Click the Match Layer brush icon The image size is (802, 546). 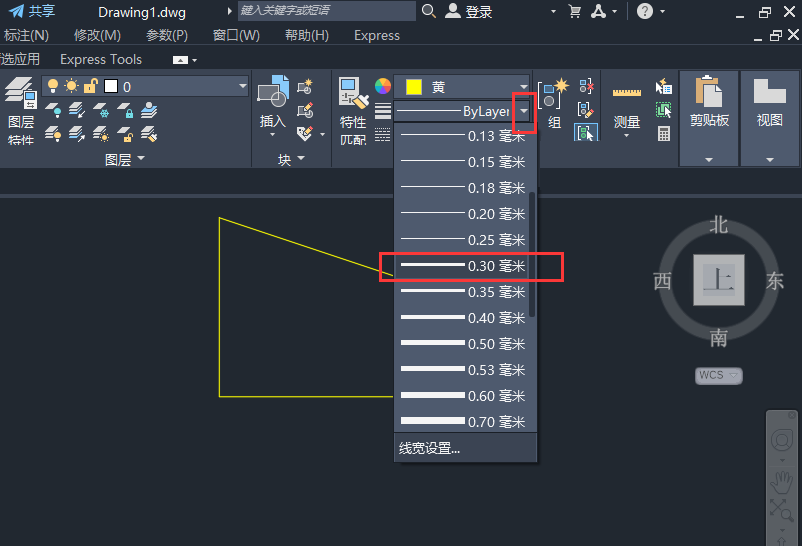149,134
